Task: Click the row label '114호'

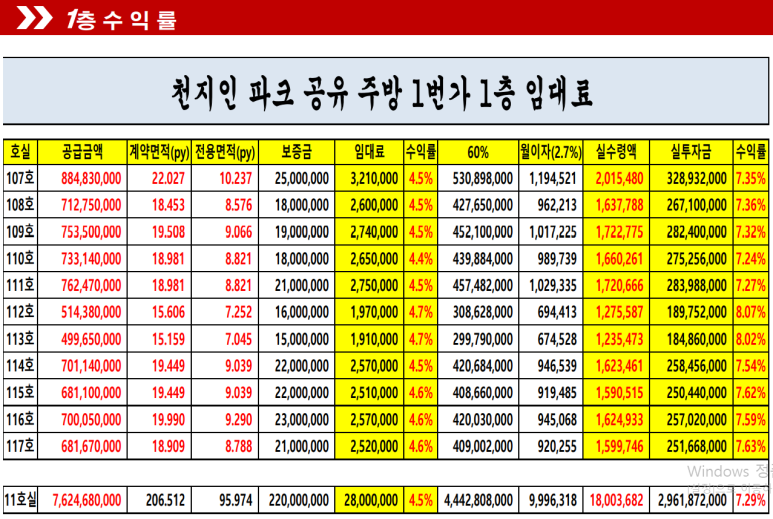Action: [x=20, y=366]
